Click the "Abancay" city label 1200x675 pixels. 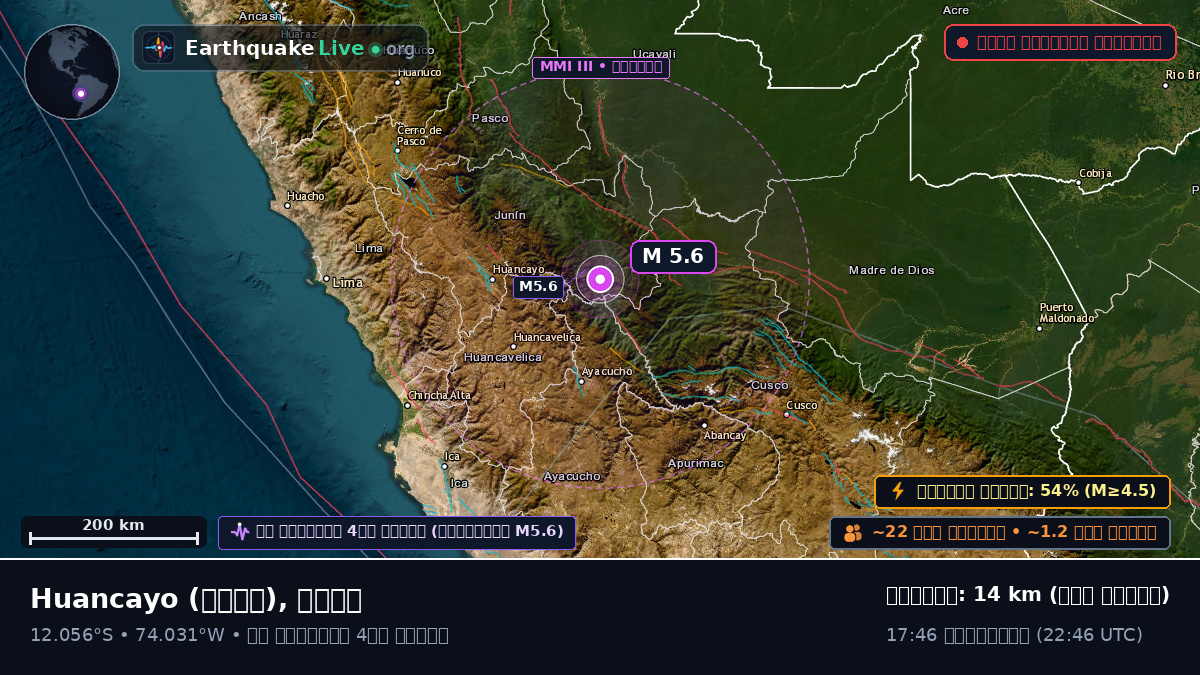pyautogui.click(x=725, y=435)
